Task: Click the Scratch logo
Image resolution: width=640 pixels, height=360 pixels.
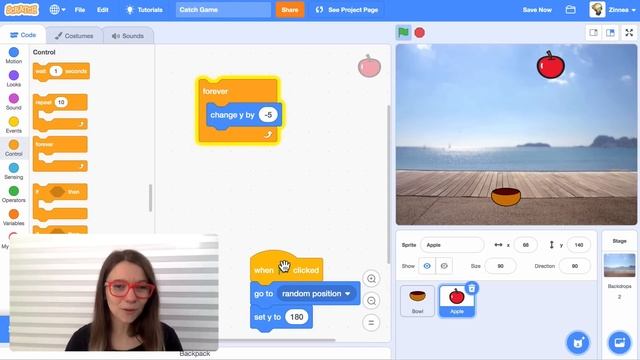Action: pyautogui.click(x=22, y=9)
